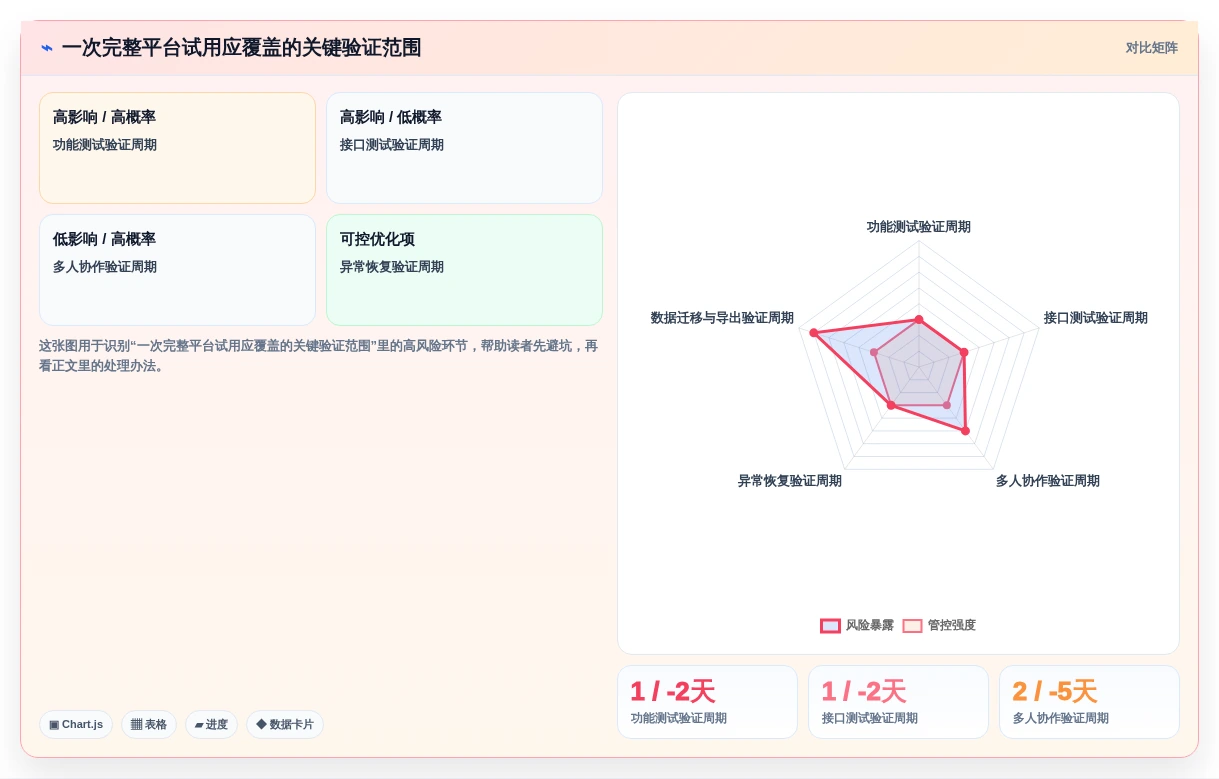Click the description paragraph starting 这张图用于识别
Image resolution: width=1219 pixels, height=779 pixels.
coord(318,355)
